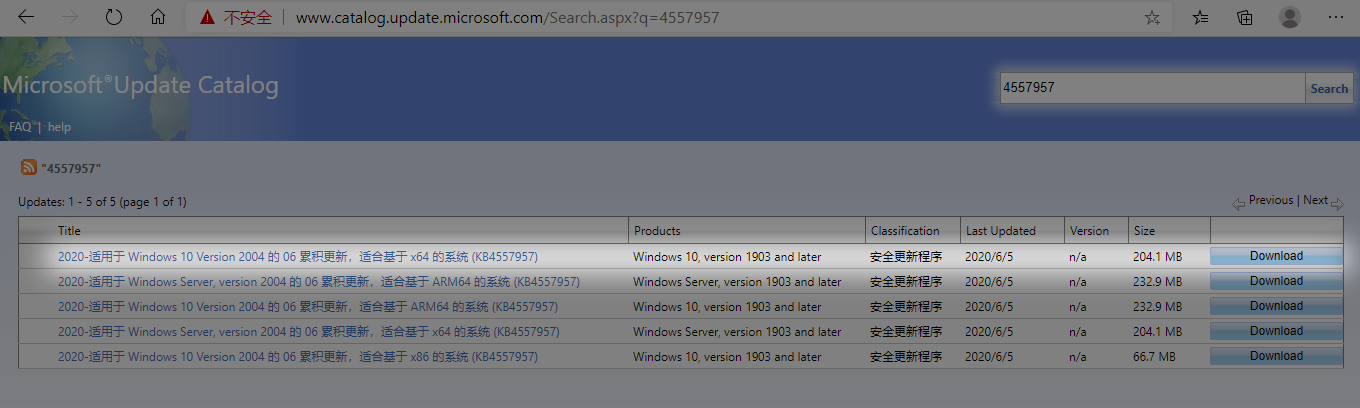Viewport: 1360px width, 408px height.
Task: Click the catalog search input box
Action: tap(1153, 88)
